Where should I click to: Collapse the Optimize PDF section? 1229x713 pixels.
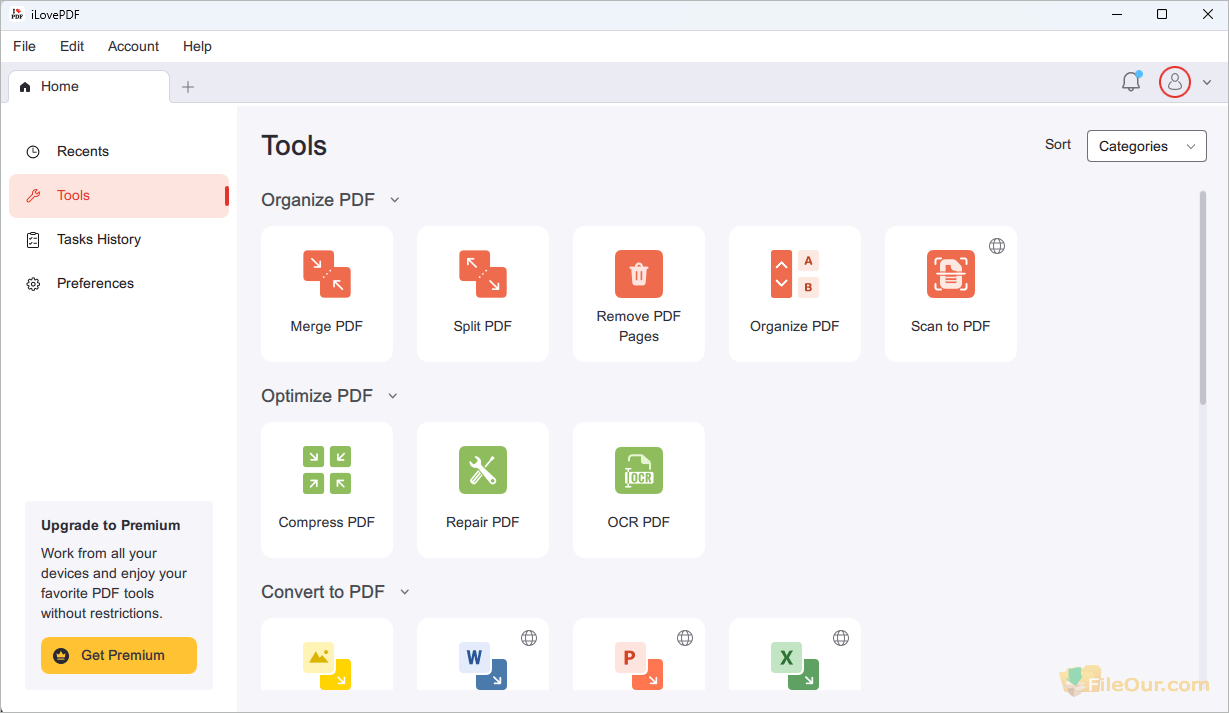[392, 396]
